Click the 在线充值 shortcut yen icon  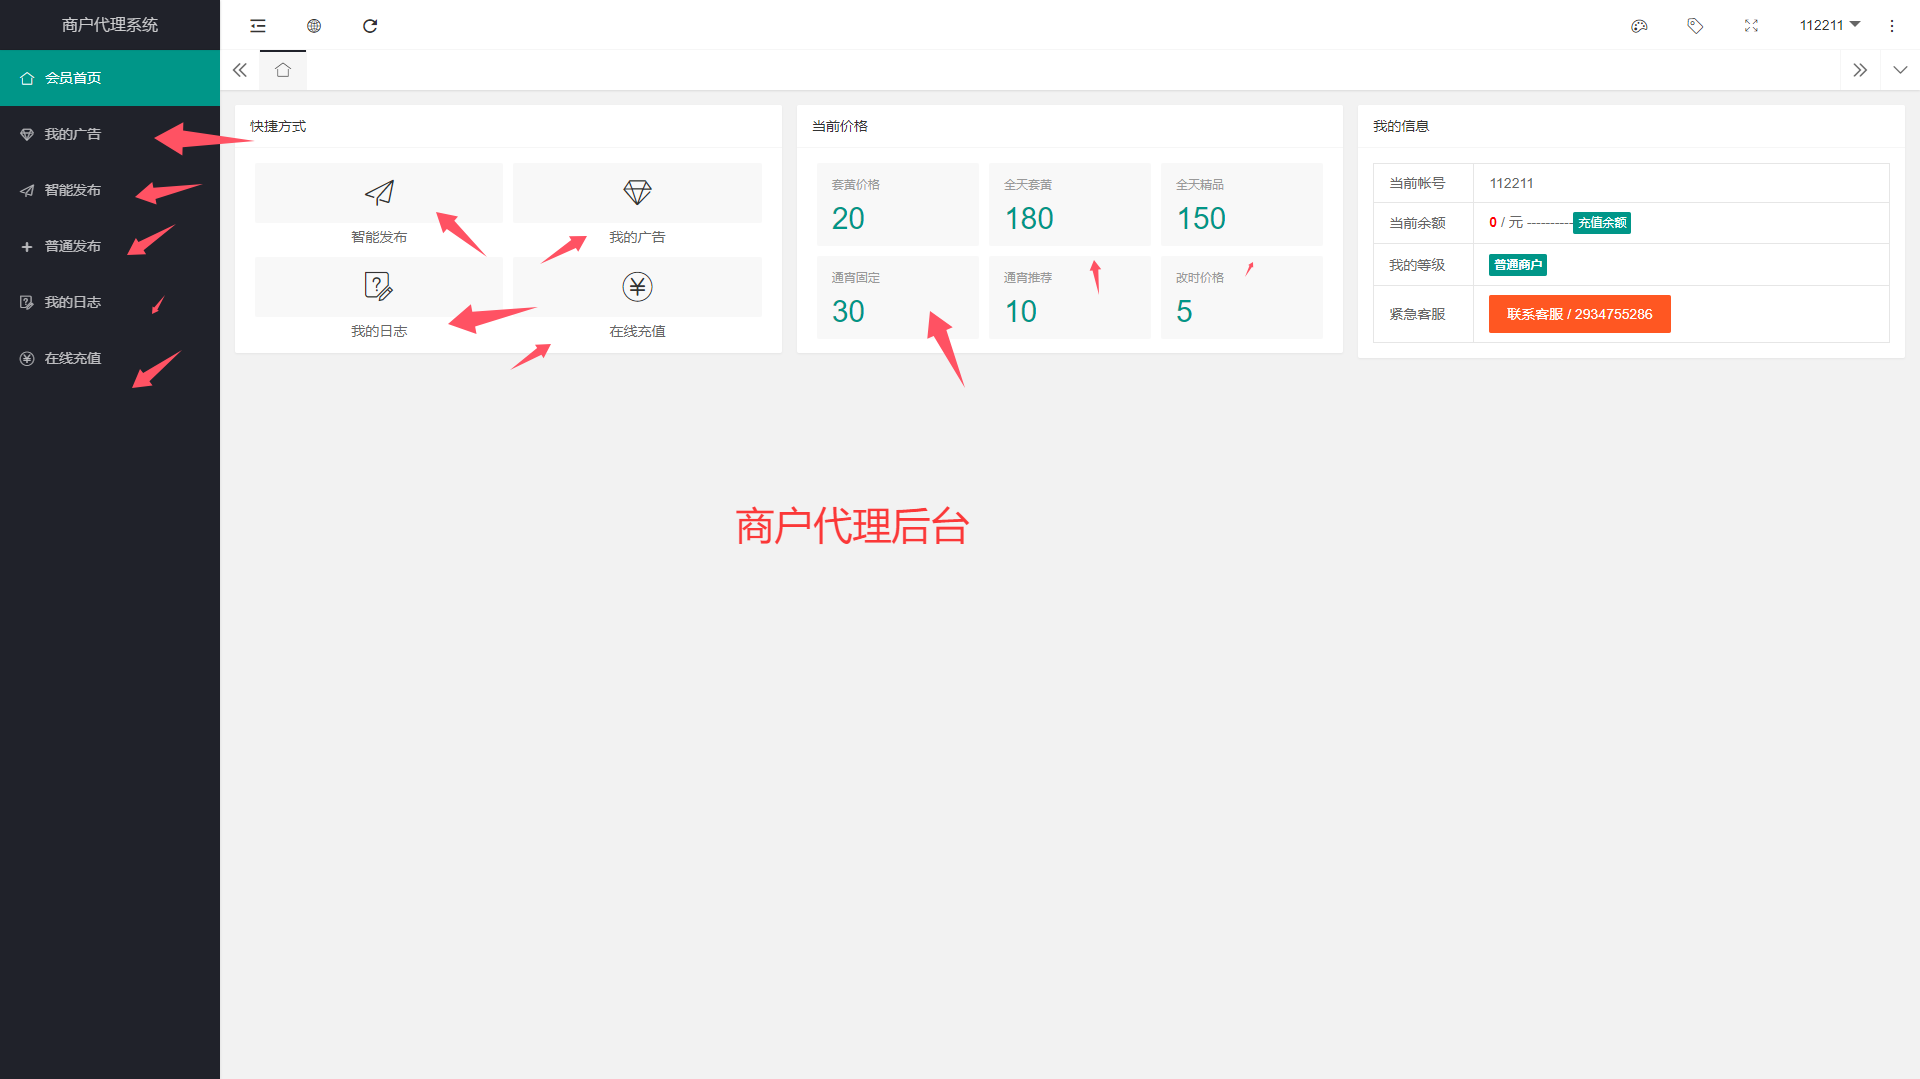(x=637, y=286)
